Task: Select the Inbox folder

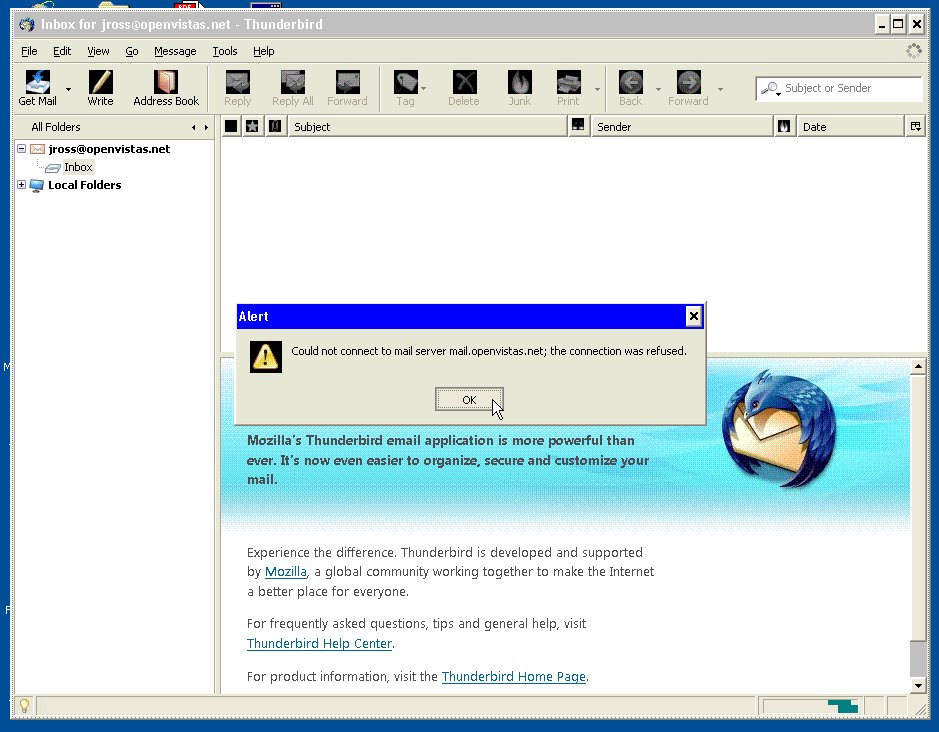Action: click(78, 167)
